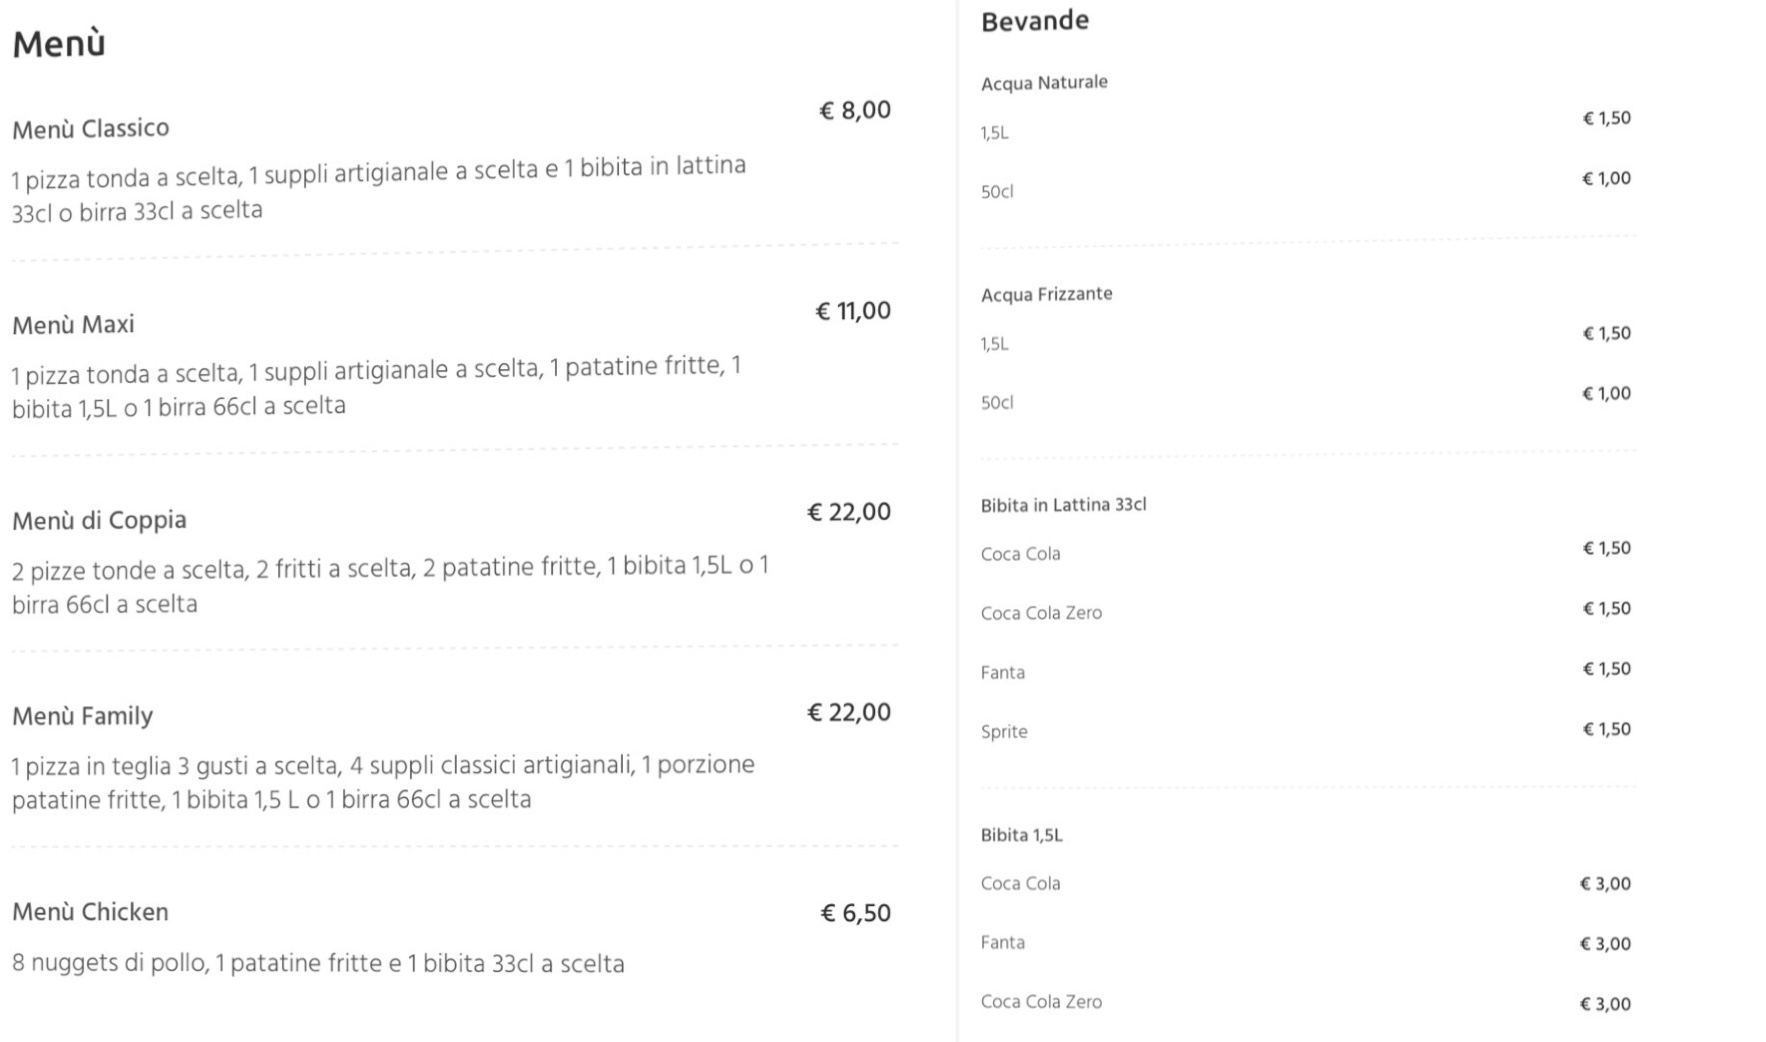
Task: Click the €6,50 Menù Chicken price
Action: [855, 913]
